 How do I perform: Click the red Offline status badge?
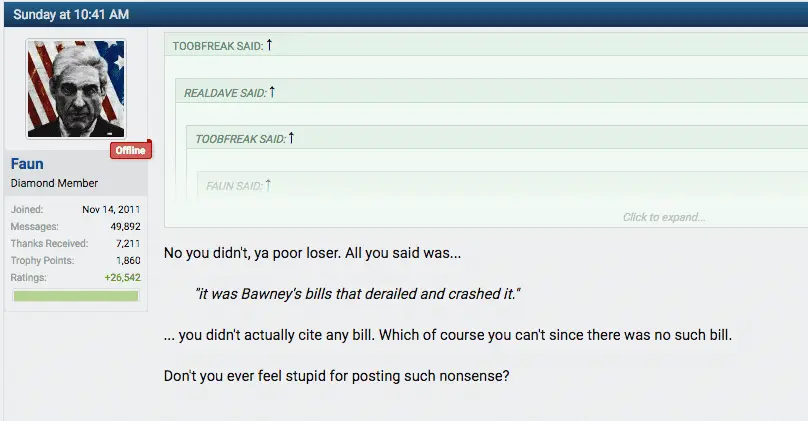[x=130, y=151]
